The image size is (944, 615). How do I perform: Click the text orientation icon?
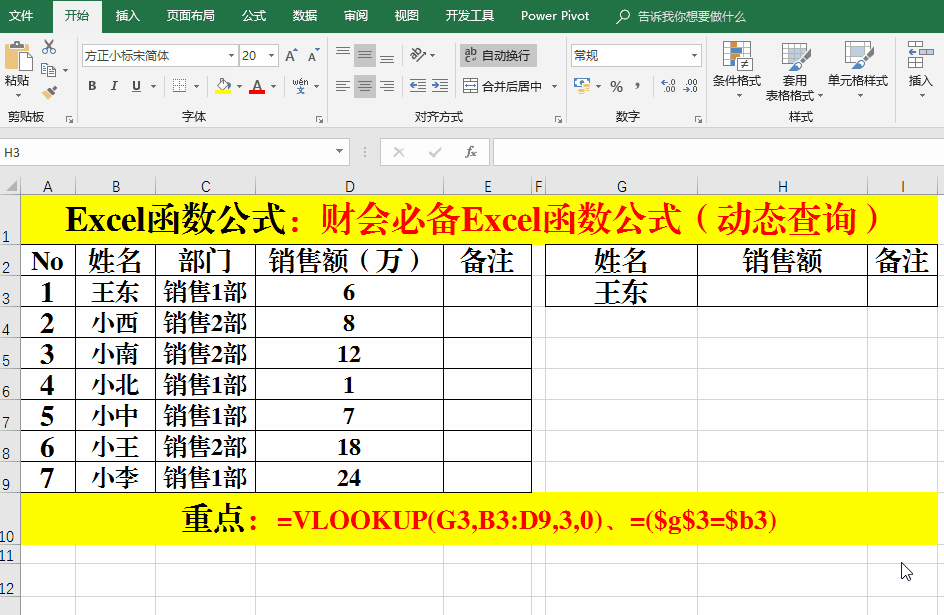point(418,55)
